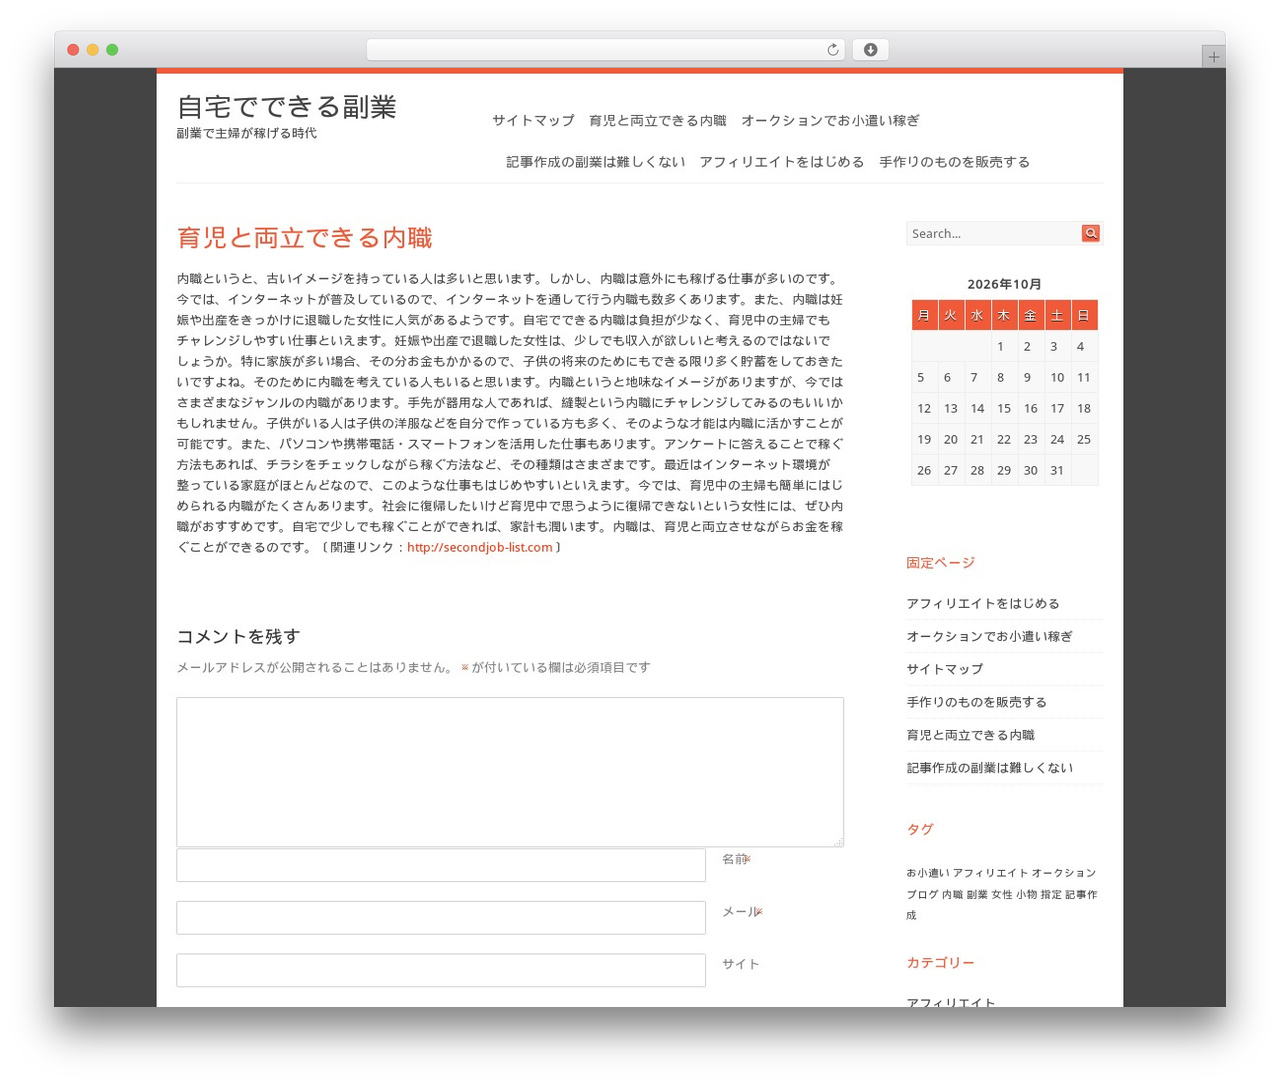
Task: Select the お小遣い tag
Action: tap(928, 873)
